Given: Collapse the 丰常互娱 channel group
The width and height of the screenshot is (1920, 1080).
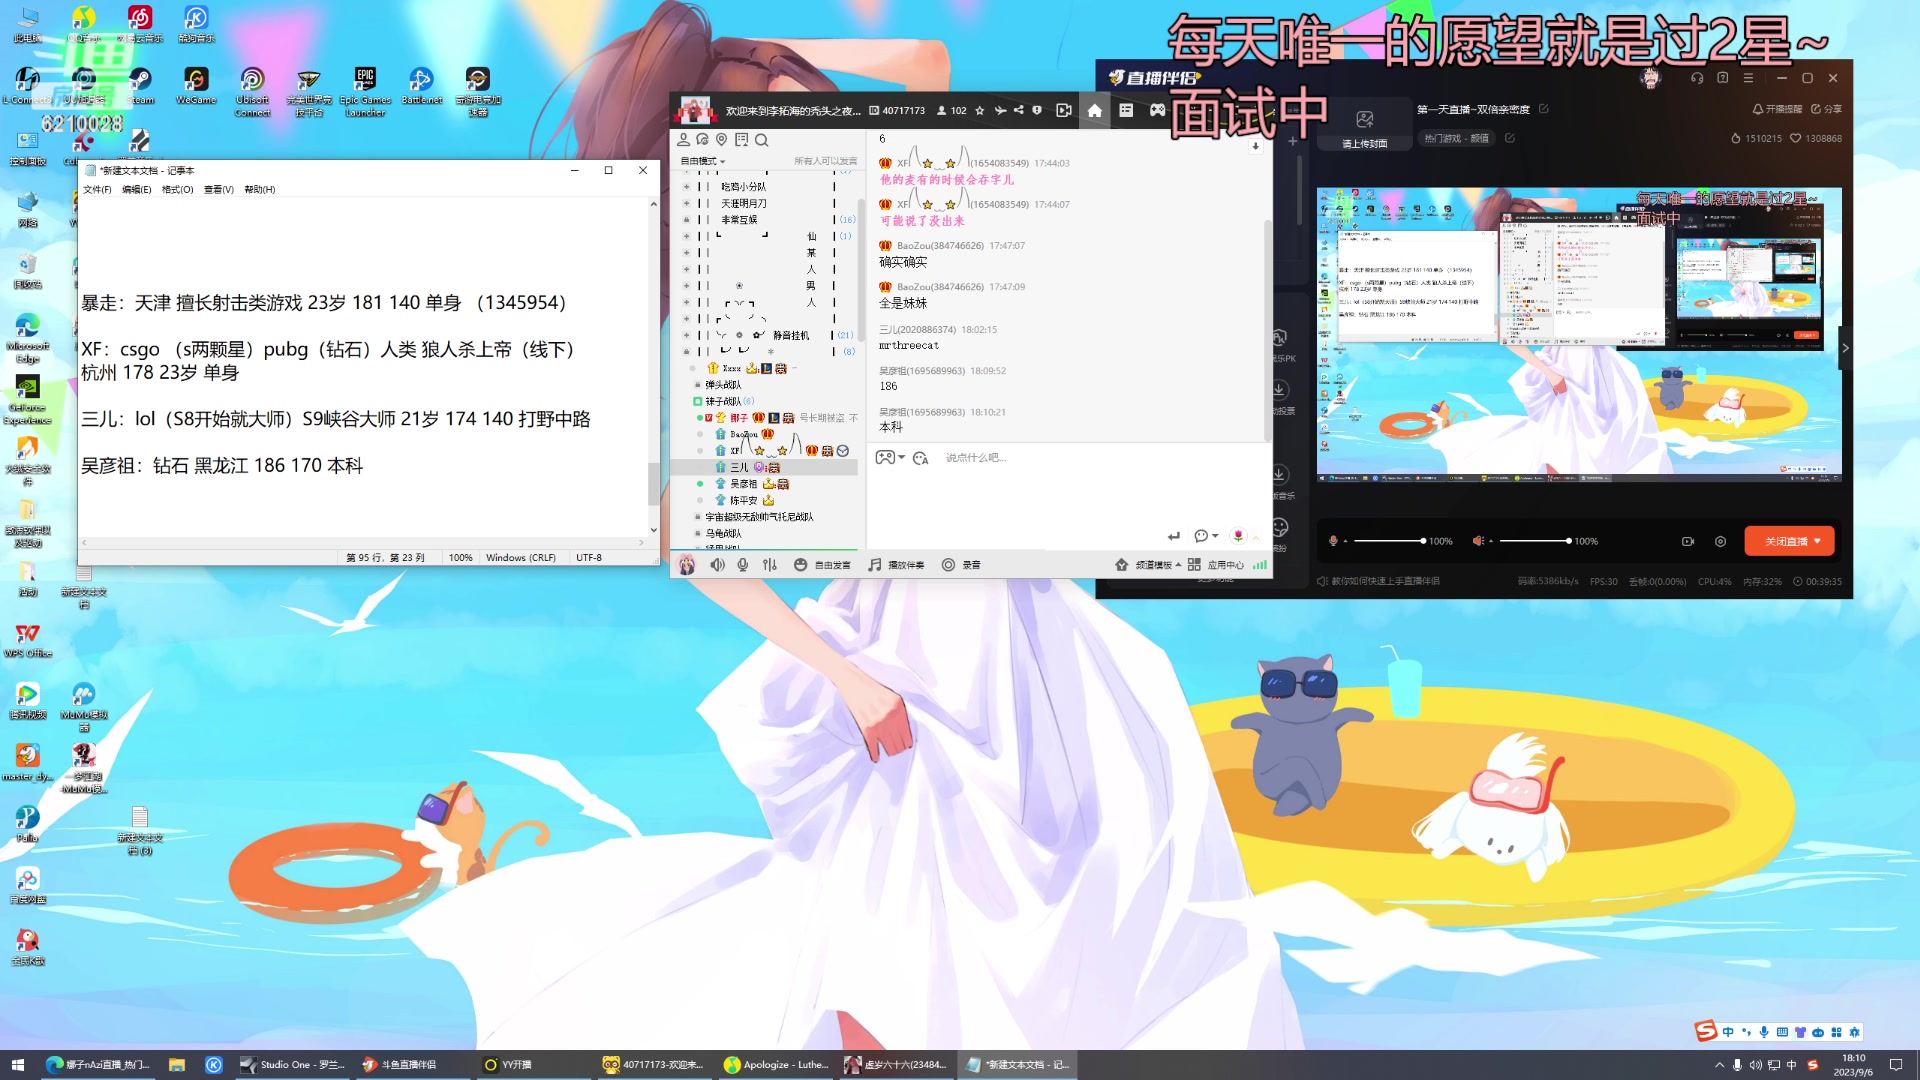Looking at the screenshot, I should [686, 220].
